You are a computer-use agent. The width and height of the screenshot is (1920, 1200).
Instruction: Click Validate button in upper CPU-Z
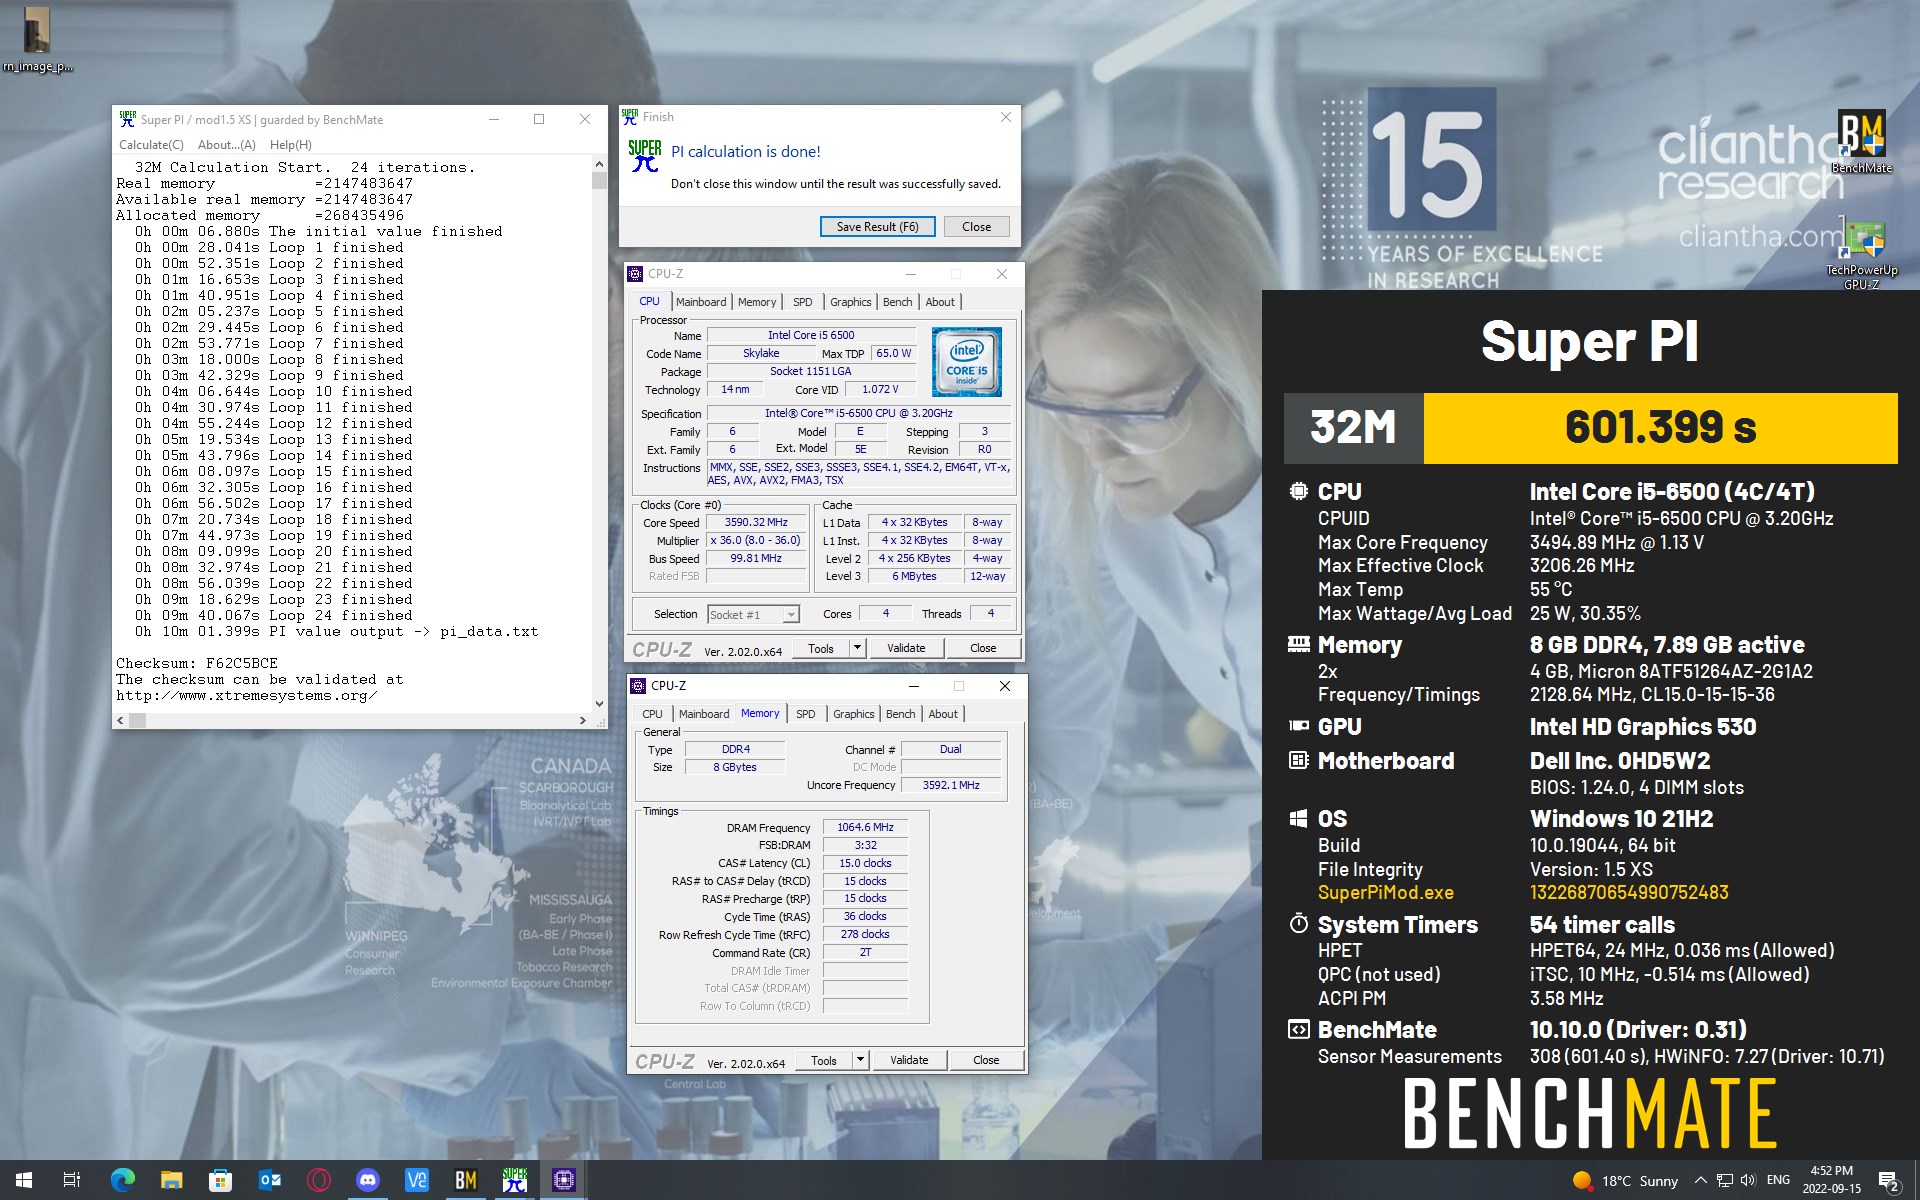click(906, 648)
